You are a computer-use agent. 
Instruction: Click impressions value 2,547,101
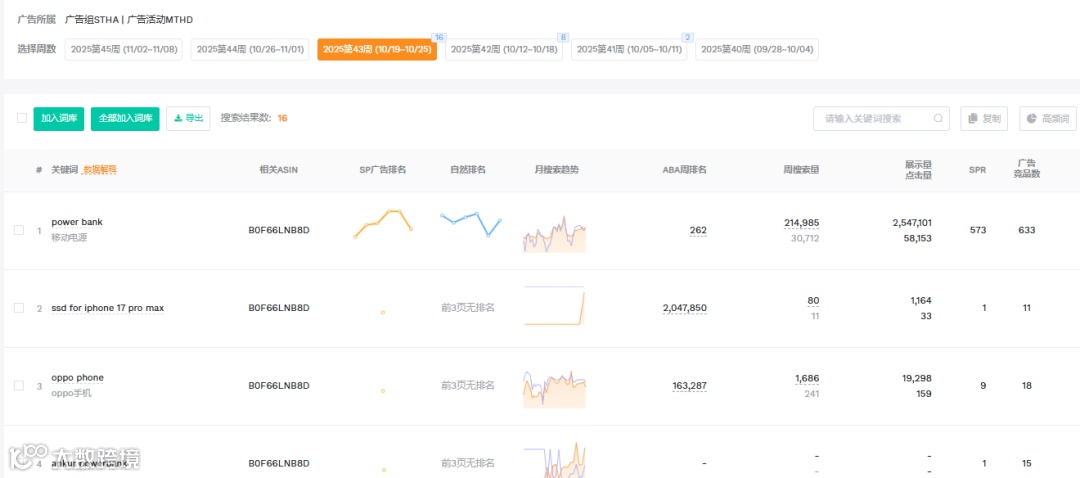click(912, 222)
